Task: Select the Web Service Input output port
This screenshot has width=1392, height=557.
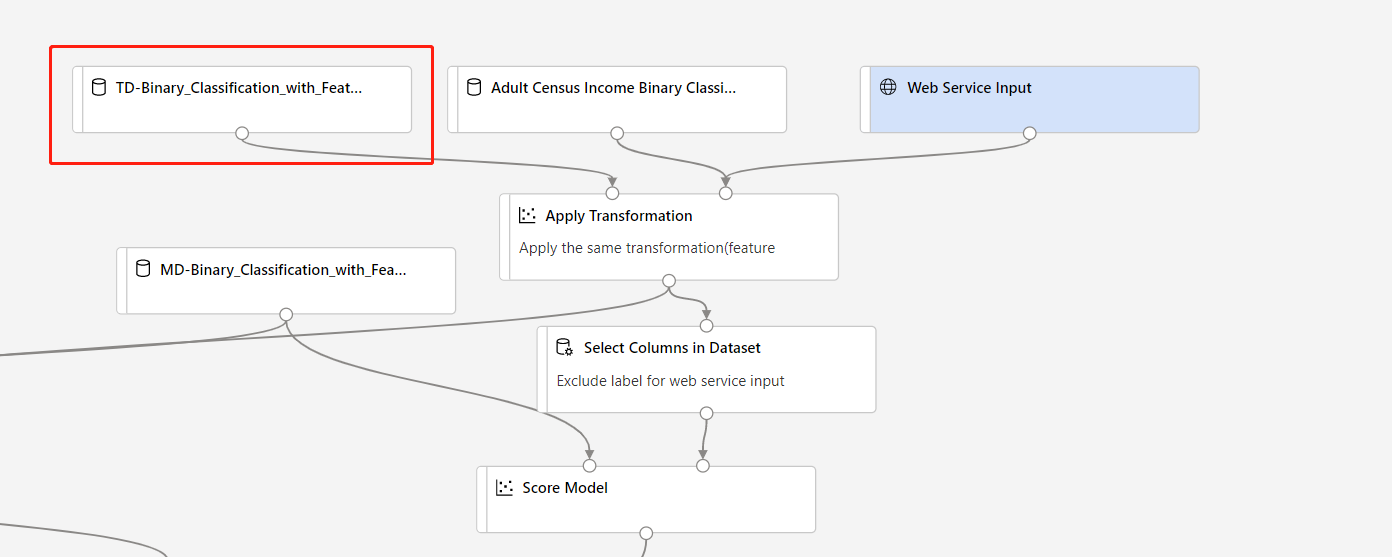Action: click(1030, 133)
